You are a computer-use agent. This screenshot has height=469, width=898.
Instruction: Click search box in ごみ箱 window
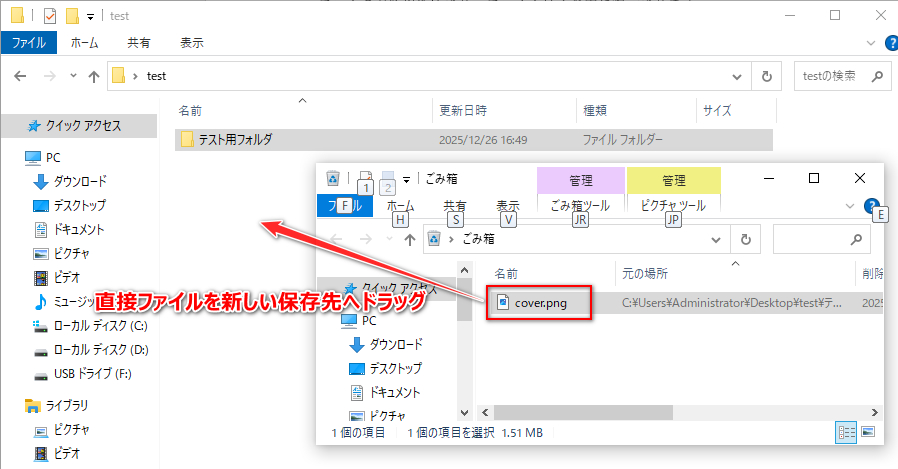[x=821, y=239]
